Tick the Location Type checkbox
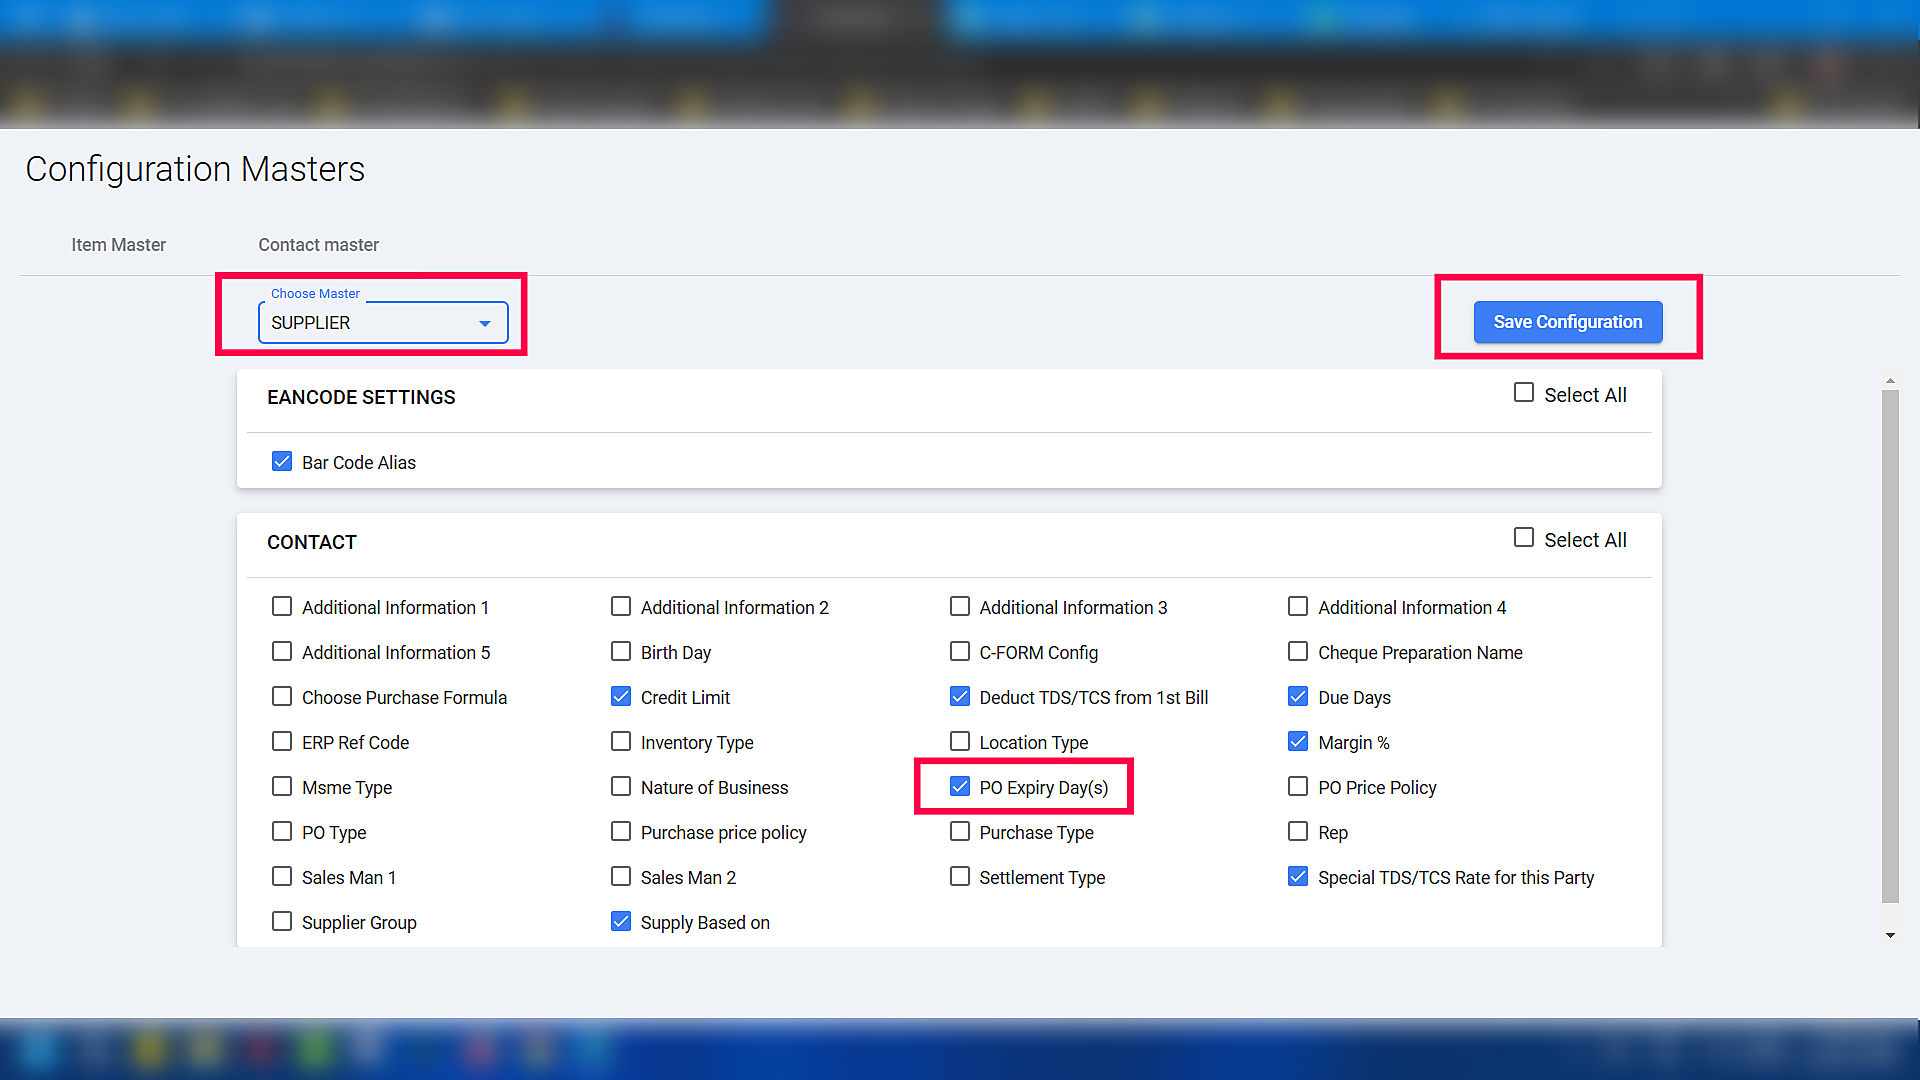The width and height of the screenshot is (1920, 1080). (x=960, y=742)
